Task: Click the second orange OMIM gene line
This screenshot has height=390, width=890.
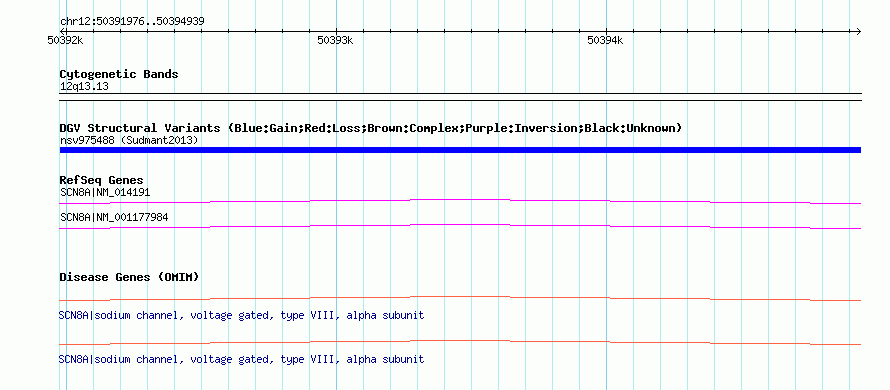Action: click(460, 342)
